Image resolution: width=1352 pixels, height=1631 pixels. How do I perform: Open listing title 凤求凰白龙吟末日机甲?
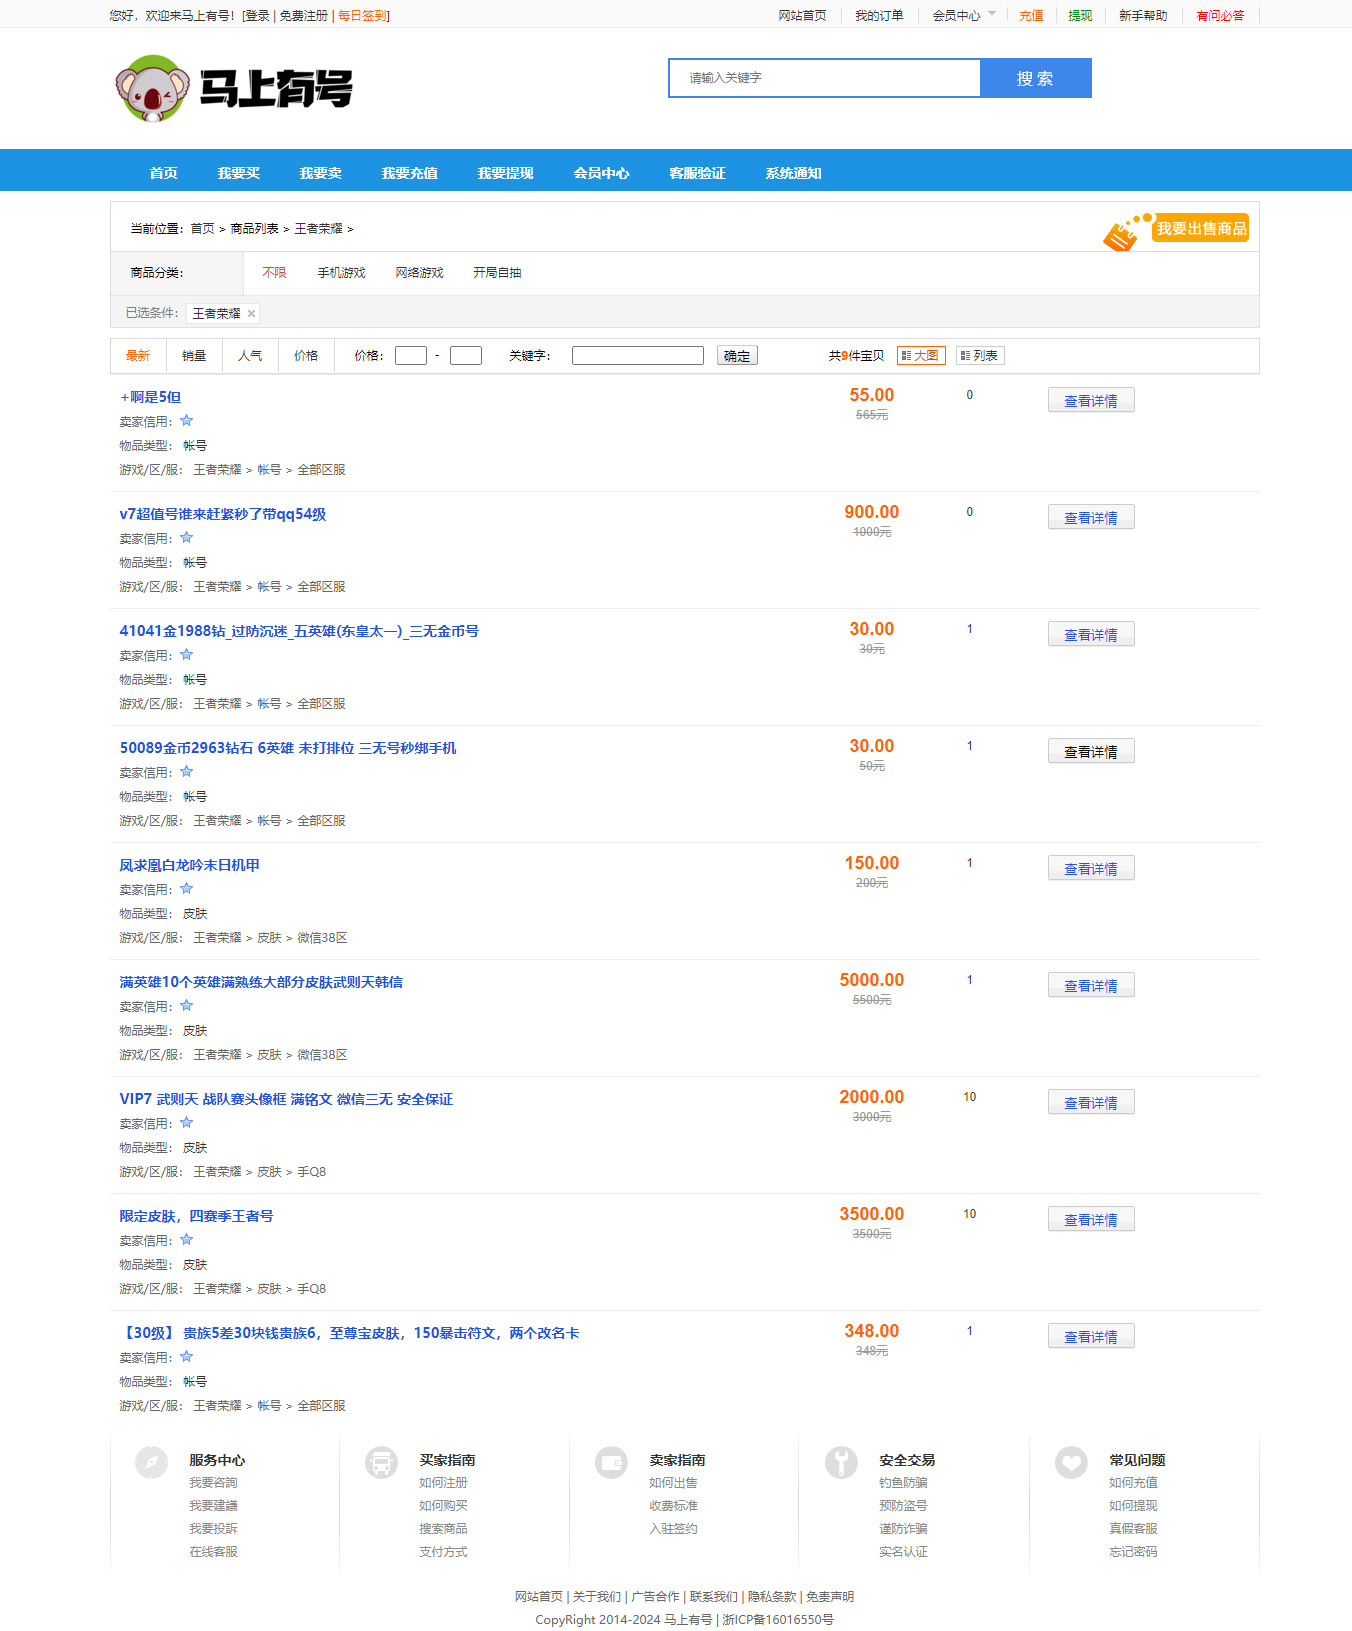click(190, 865)
